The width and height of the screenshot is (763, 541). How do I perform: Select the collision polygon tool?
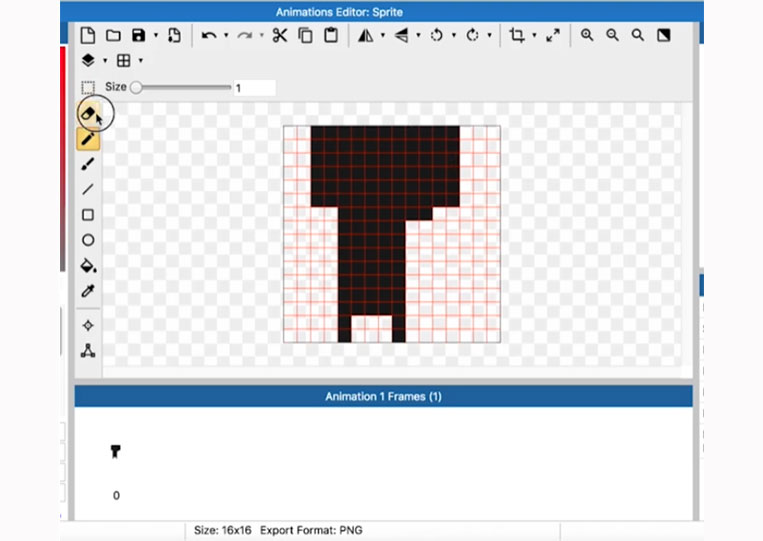(x=88, y=351)
